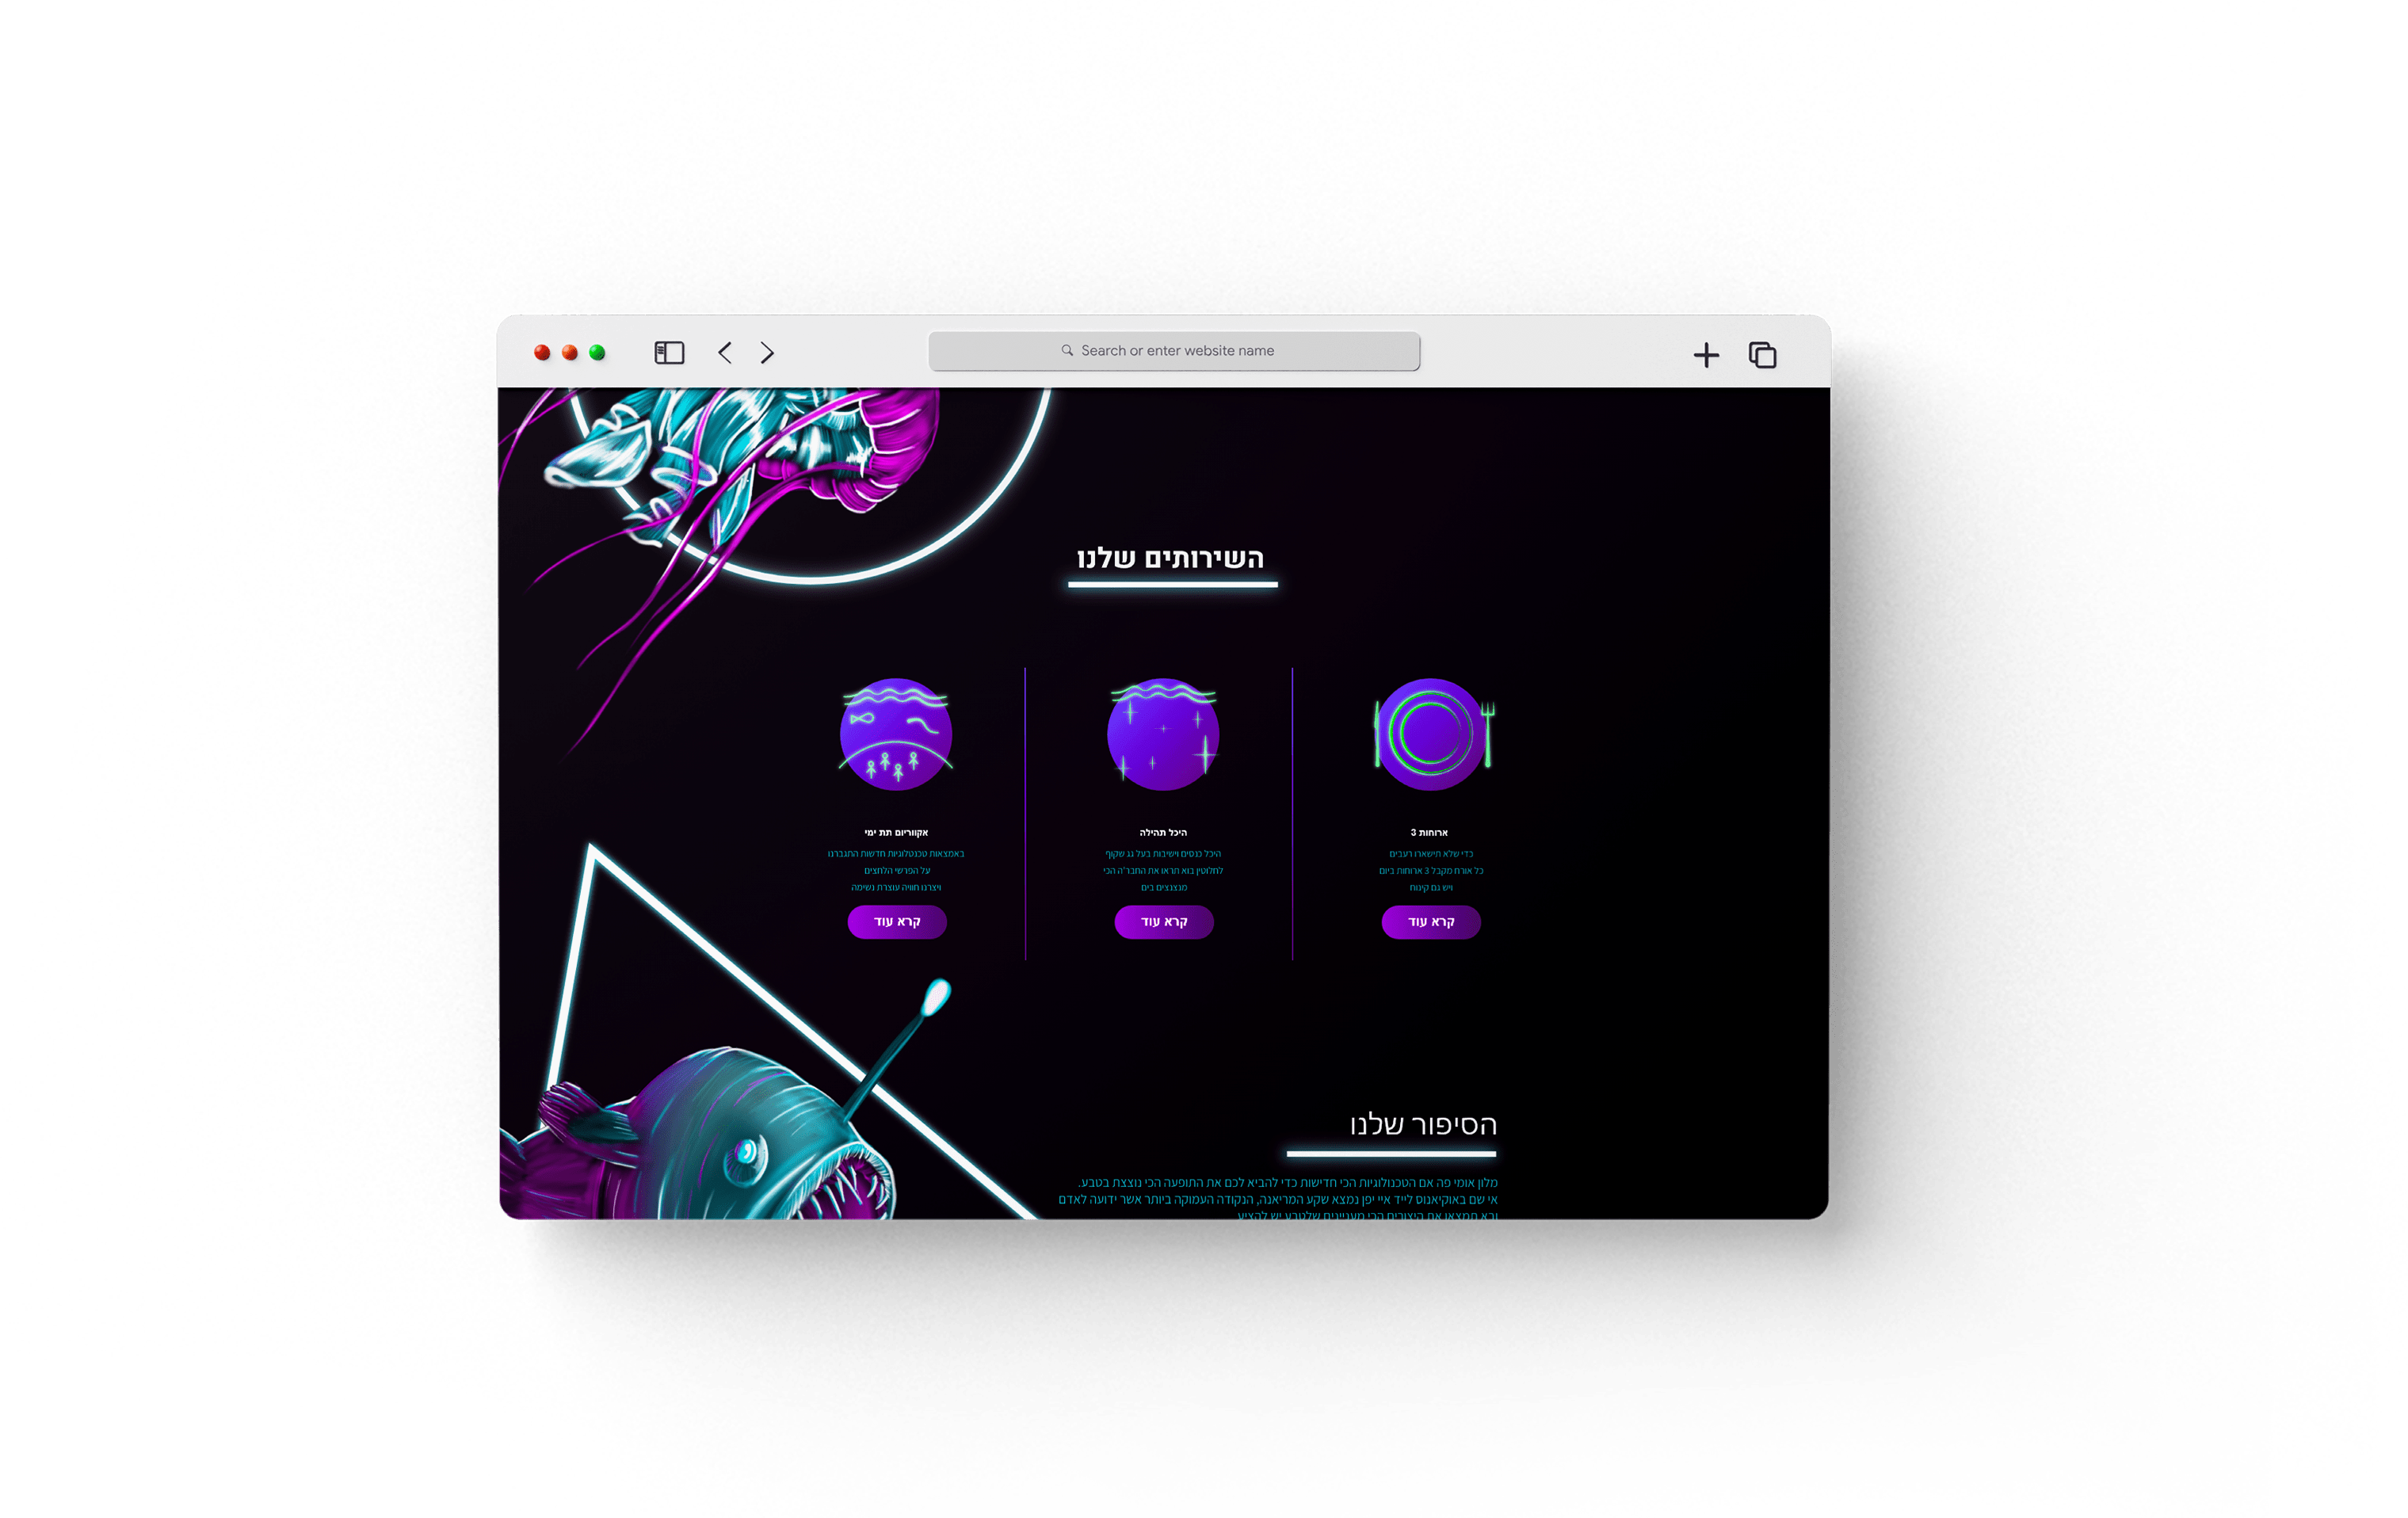Click the 'היכל תהילה' title
2408x1518 pixels.
(x=1163, y=832)
